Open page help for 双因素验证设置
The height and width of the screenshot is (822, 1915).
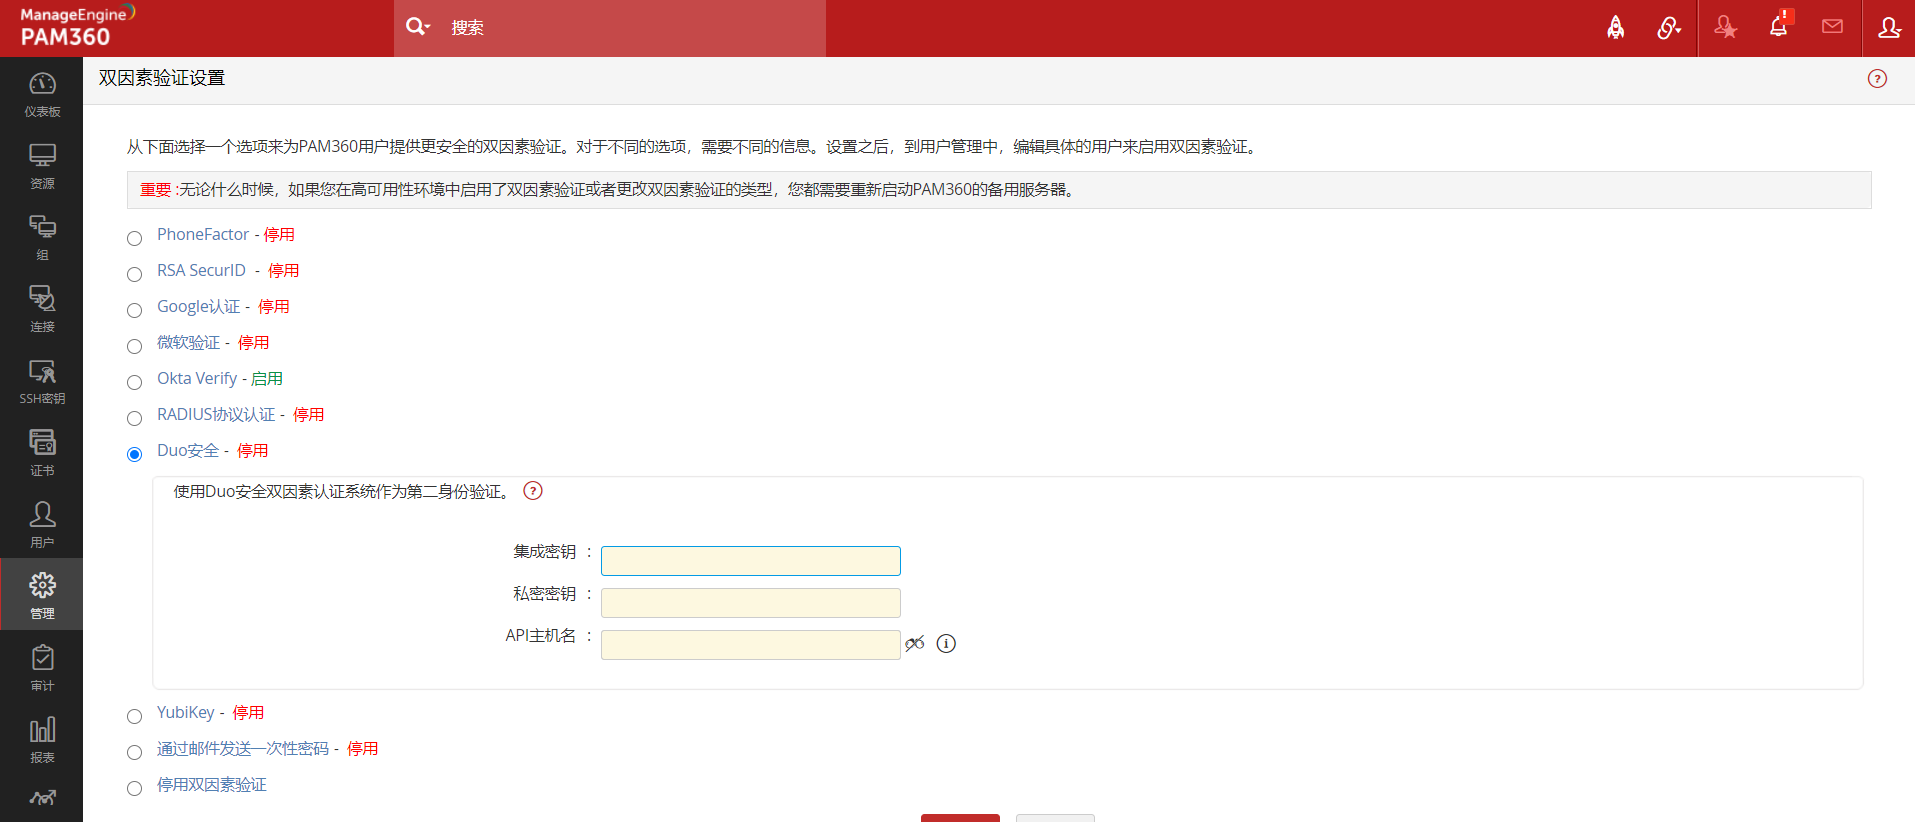coord(1877,79)
